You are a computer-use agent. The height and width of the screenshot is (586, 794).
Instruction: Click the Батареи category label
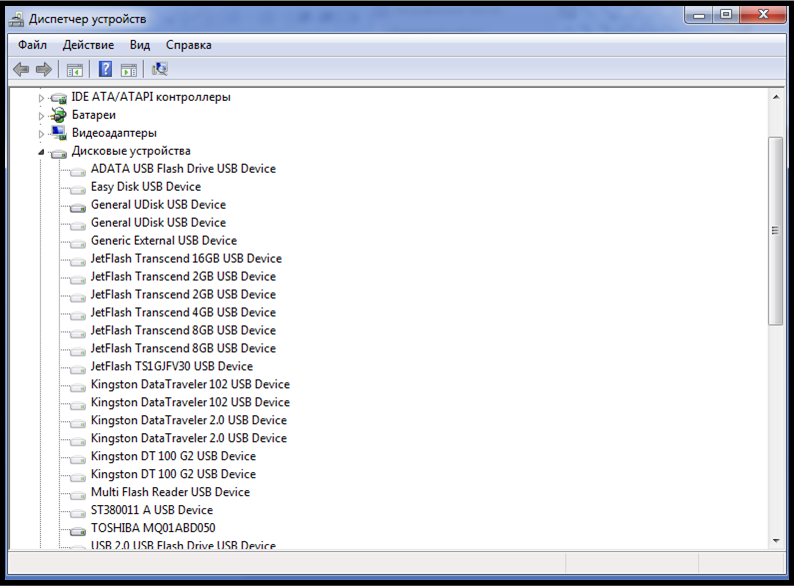click(x=94, y=115)
